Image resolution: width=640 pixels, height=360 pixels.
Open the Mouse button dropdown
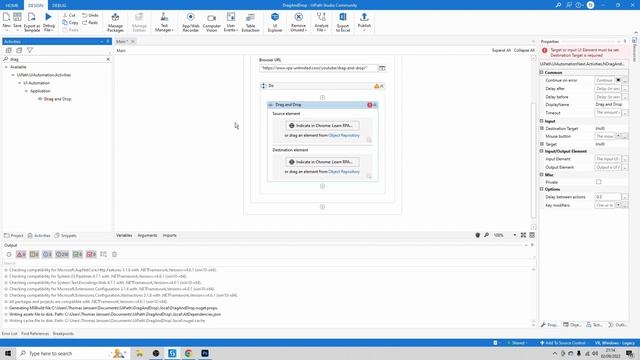pyautogui.click(x=618, y=136)
